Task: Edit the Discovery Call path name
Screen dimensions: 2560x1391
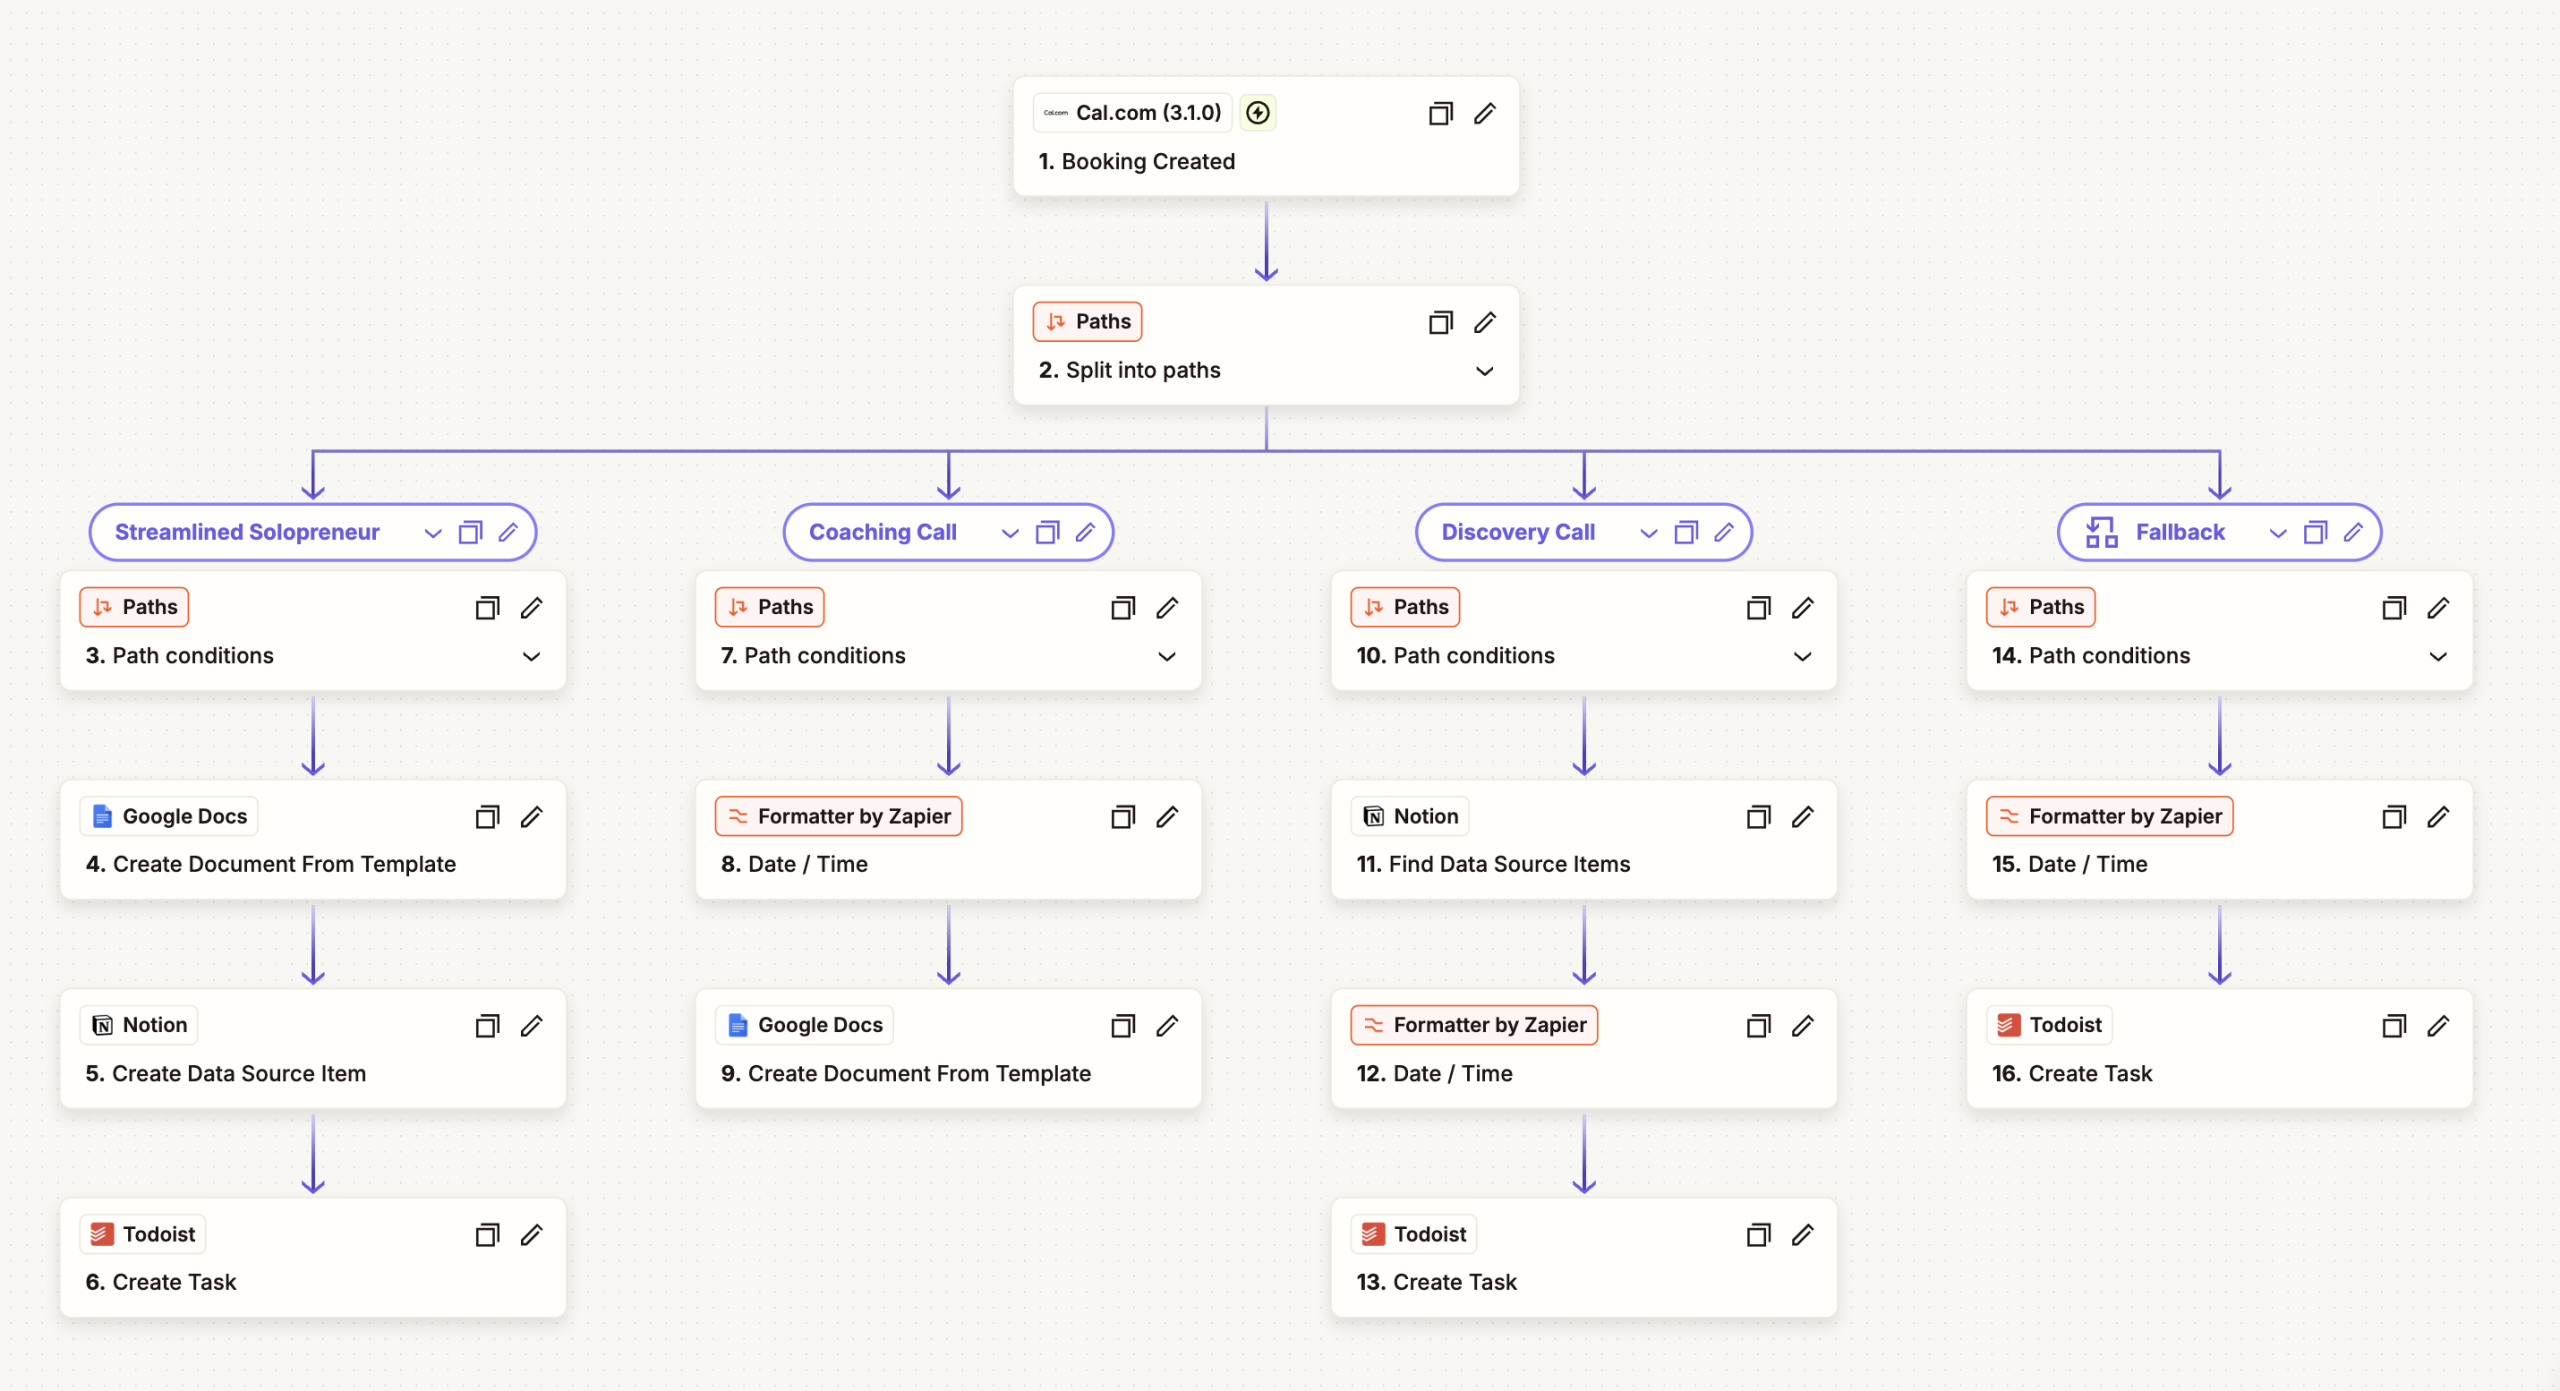Action: point(1724,532)
